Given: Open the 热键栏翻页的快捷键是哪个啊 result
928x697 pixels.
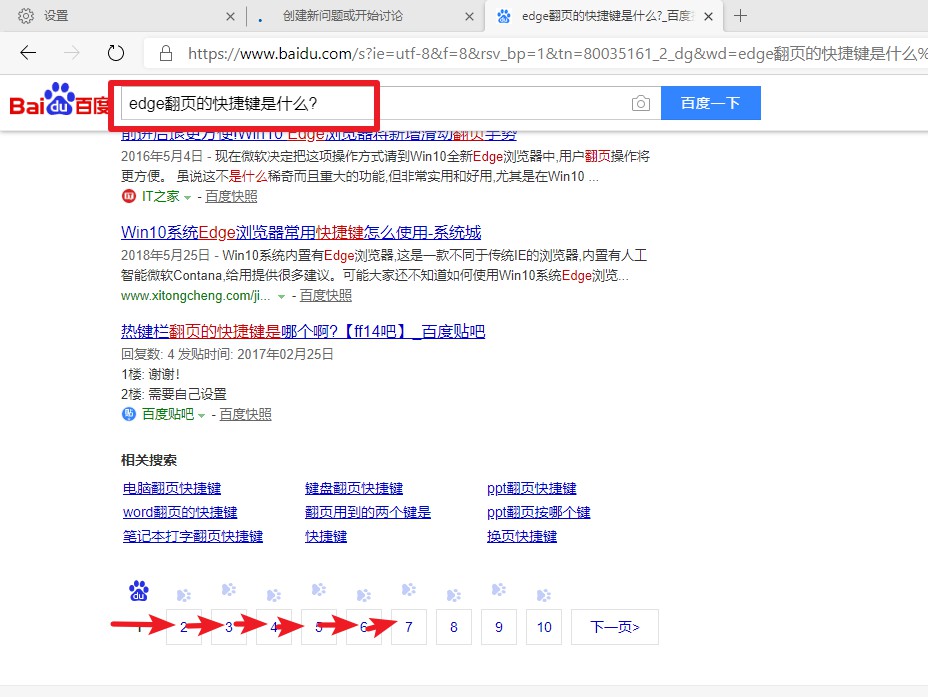Looking at the screenshot, I should [x=303, y=331].
